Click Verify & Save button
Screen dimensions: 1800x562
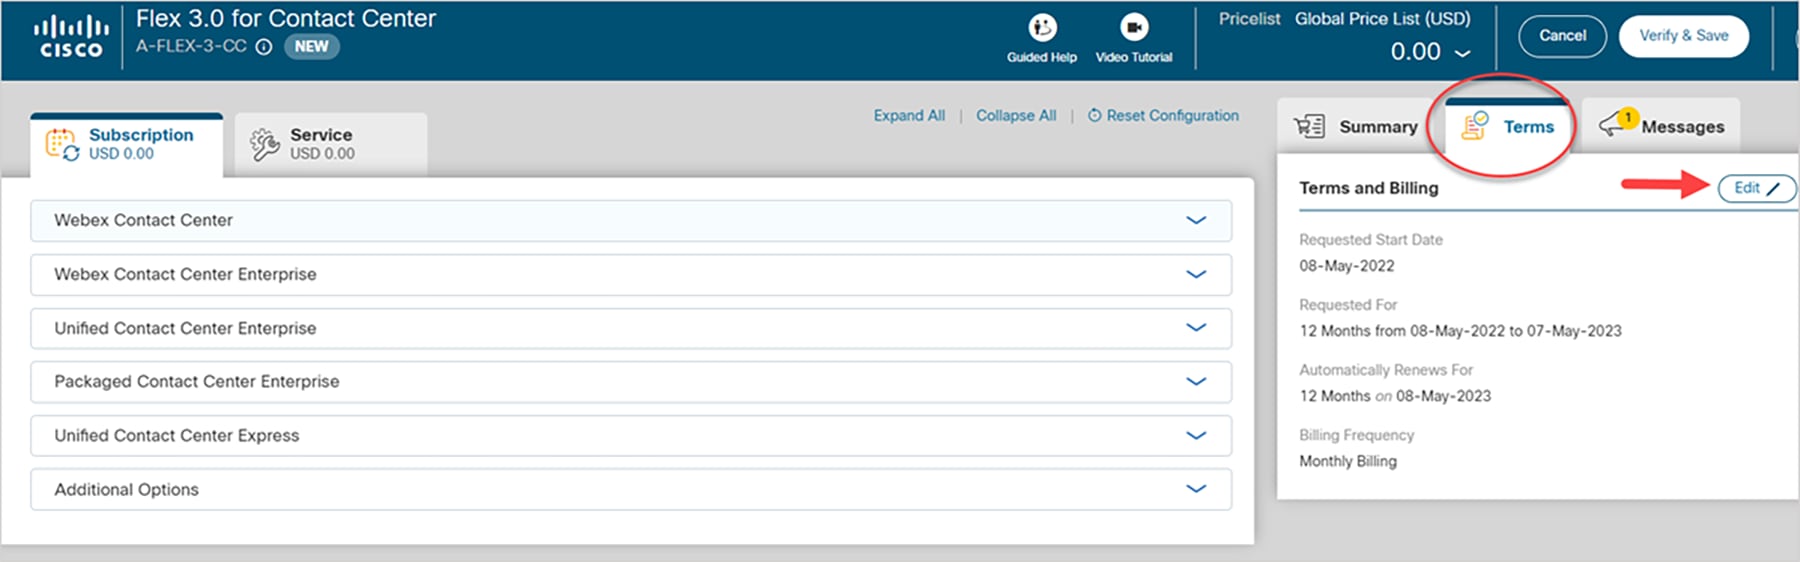point(1684,36)
